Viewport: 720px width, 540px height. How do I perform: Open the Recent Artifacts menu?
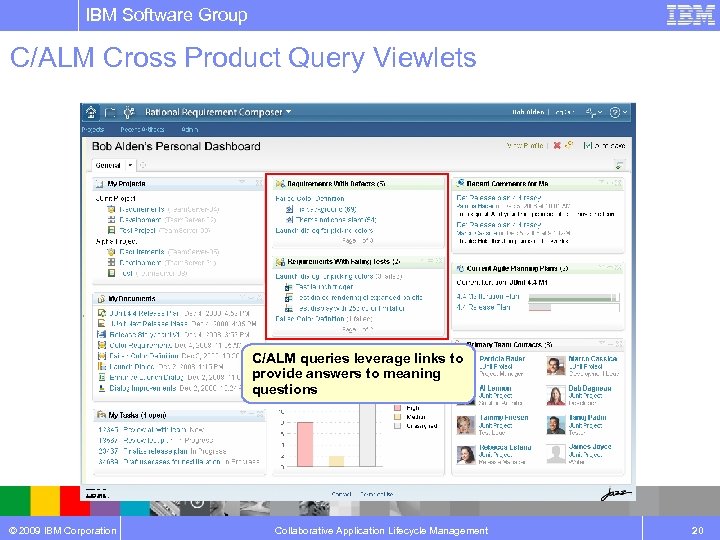click(142, 129)
